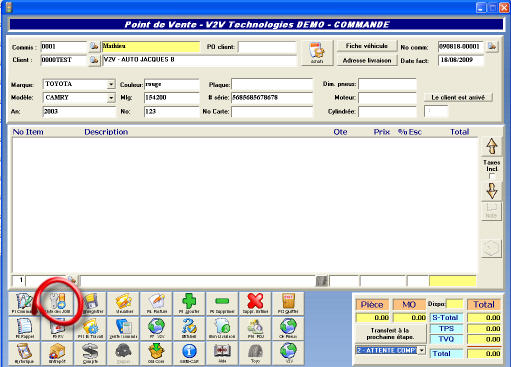Viewport: 511px width, 367px height.
Task: Click the An field showing 2003
Action: point(79,112)
